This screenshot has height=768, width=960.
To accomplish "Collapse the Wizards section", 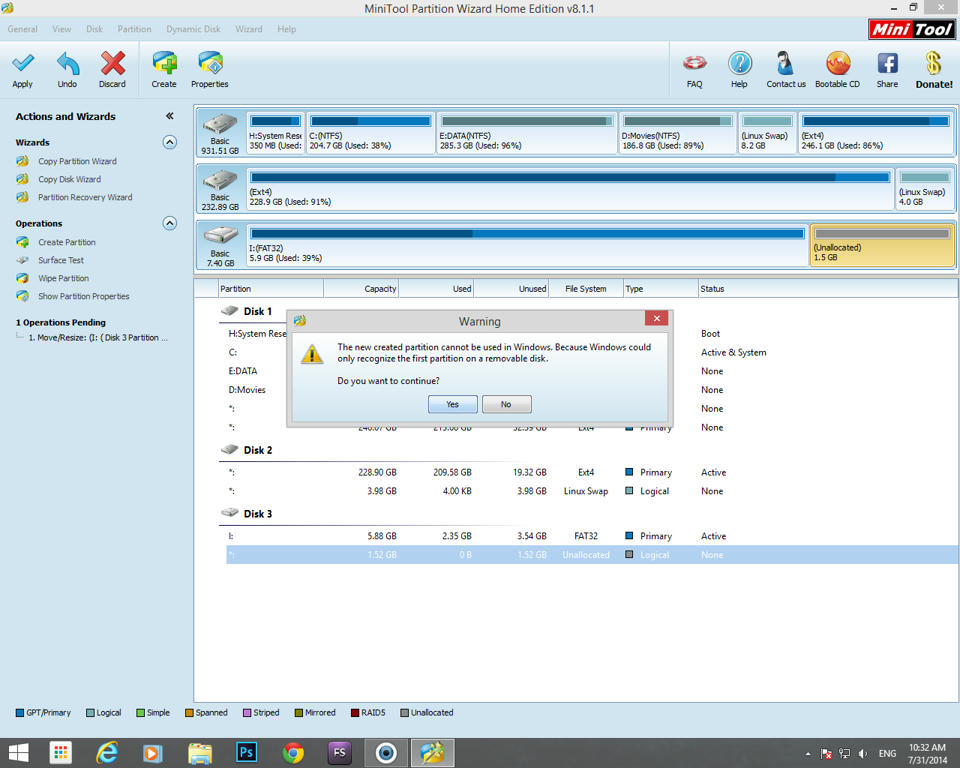I will 169,142.
